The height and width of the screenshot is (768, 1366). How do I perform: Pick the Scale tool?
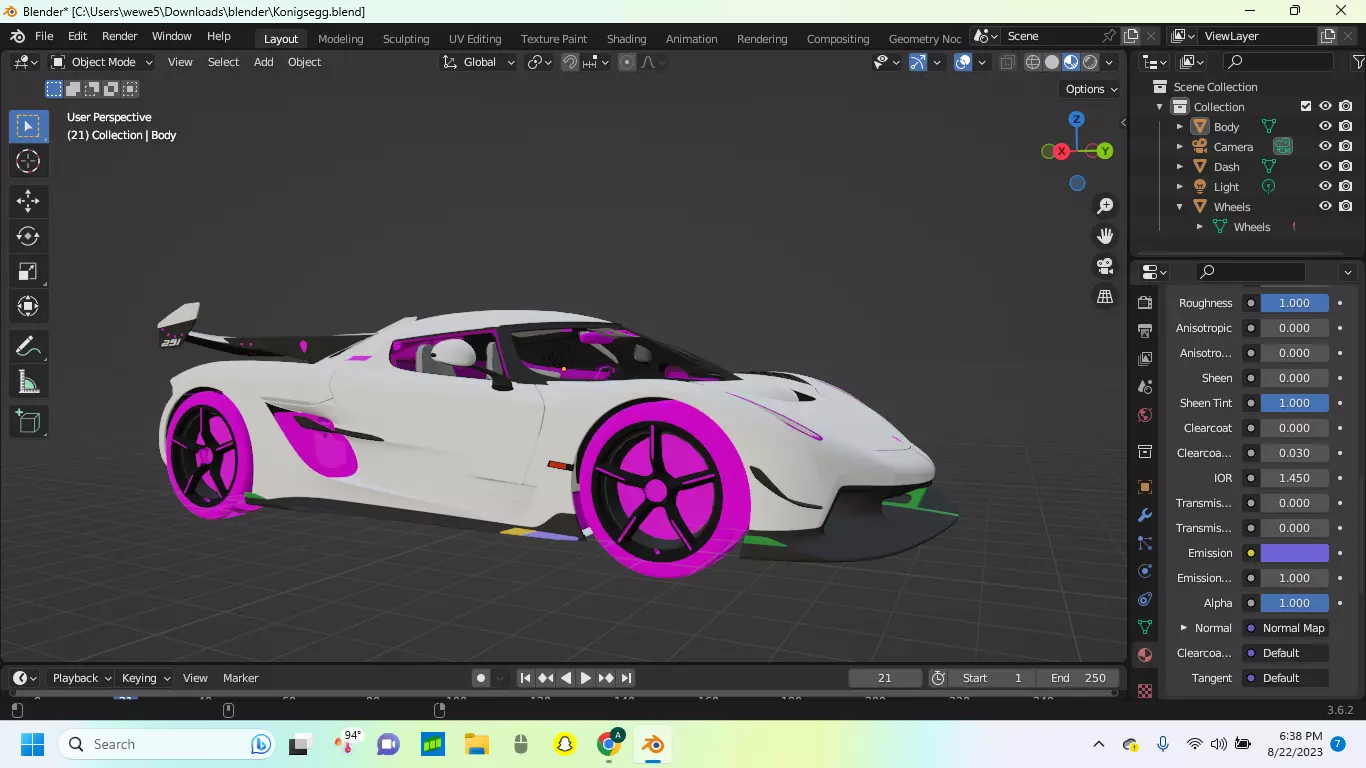tap(28, 271)
